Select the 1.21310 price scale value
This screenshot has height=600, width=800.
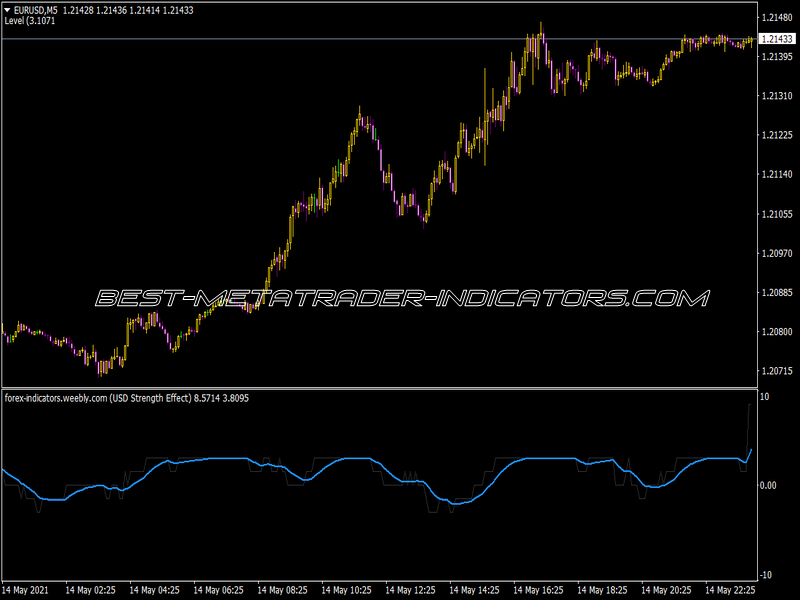tap(777, 96)
